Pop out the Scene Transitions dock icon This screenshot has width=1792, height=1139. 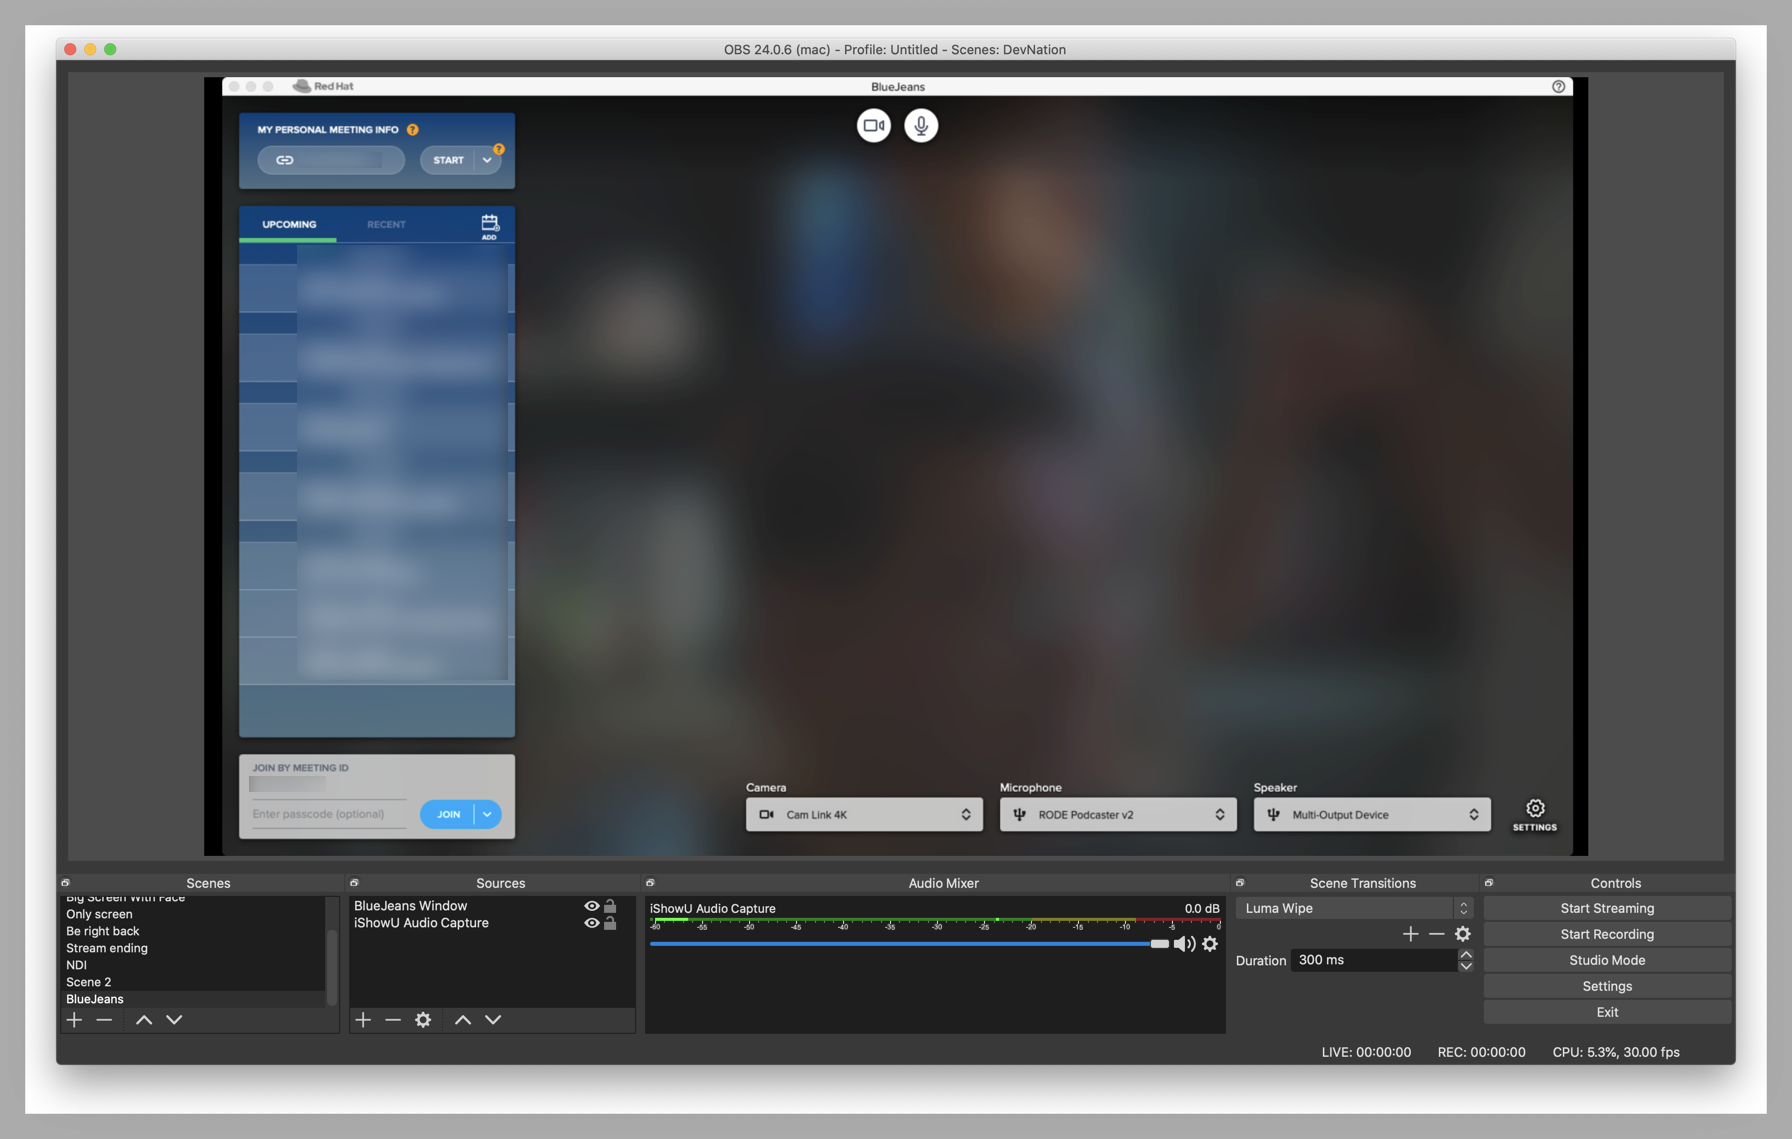click(1240, 883)
